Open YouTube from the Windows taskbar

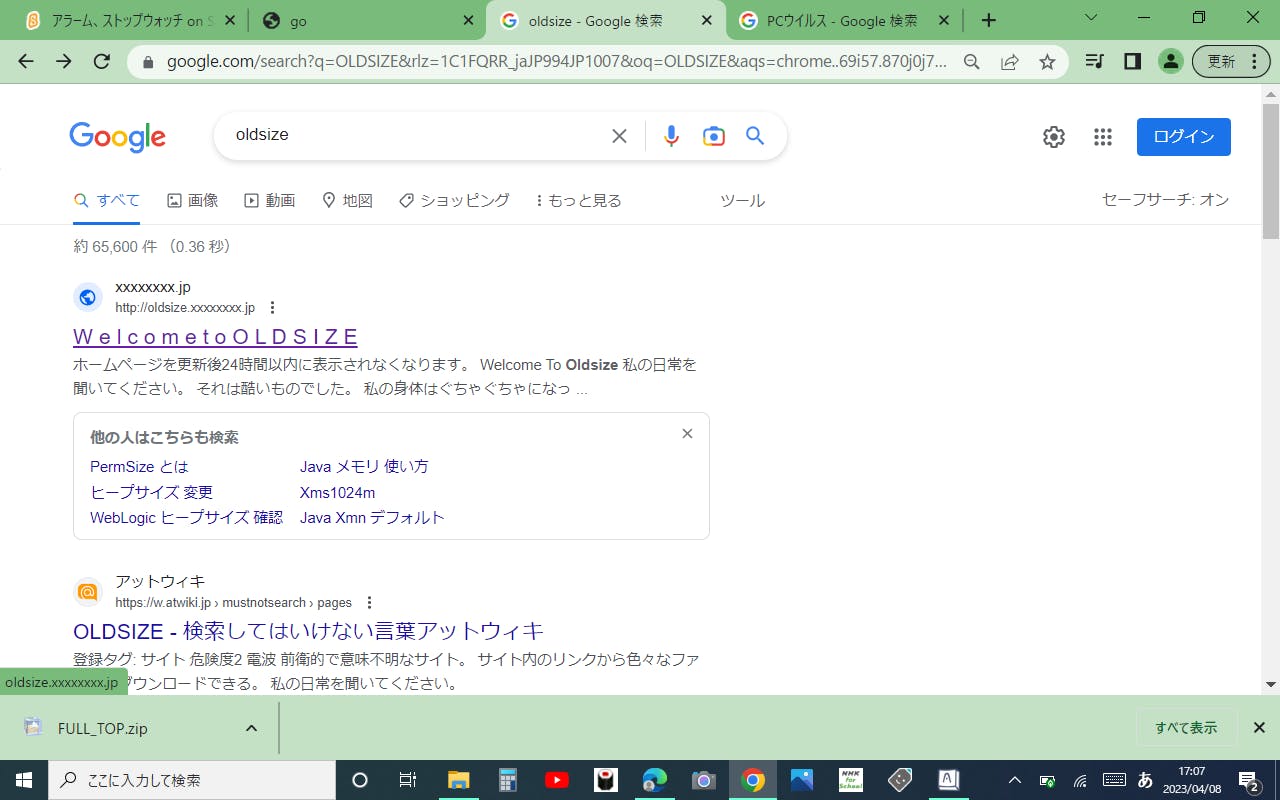tap(557, 780)
